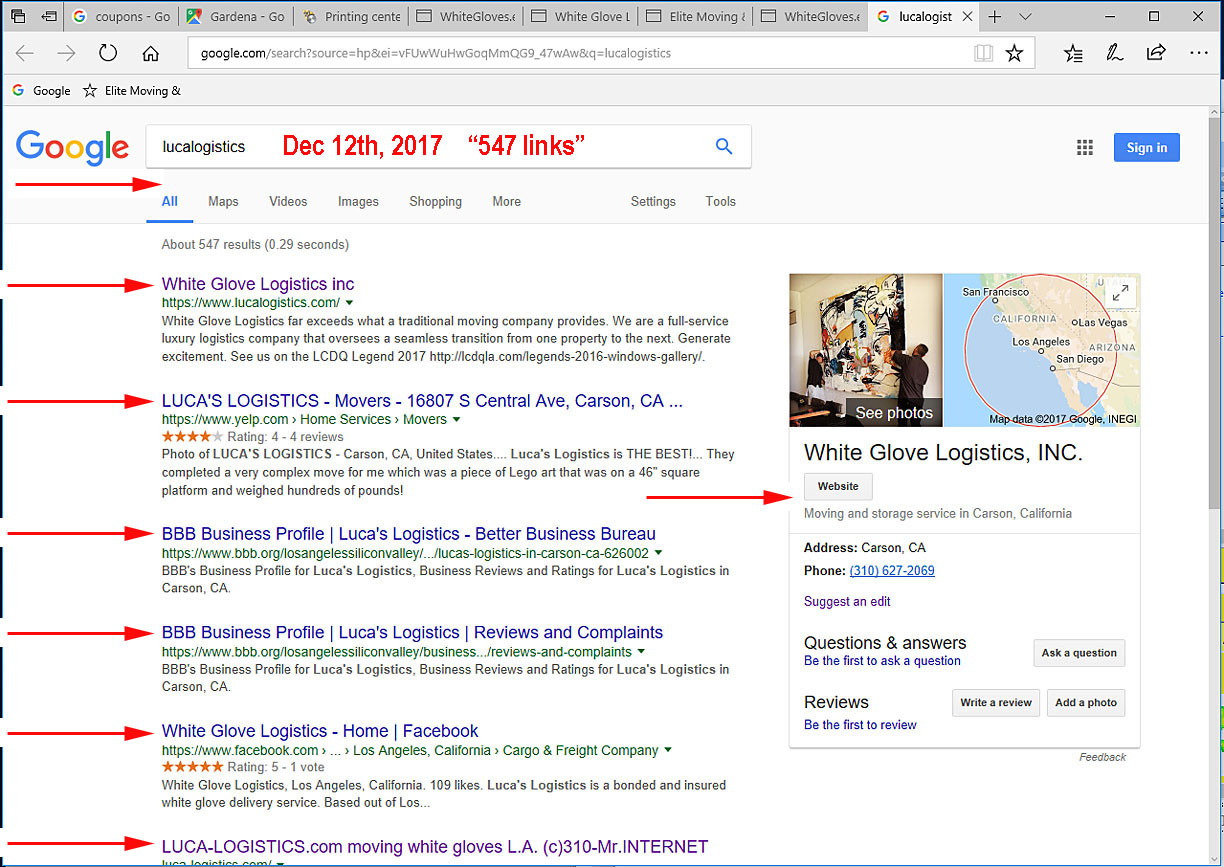Open BBB Business Profile Better Business Bureau result
The width and height of the screenshot is (1224, 867).
[409, 534]
